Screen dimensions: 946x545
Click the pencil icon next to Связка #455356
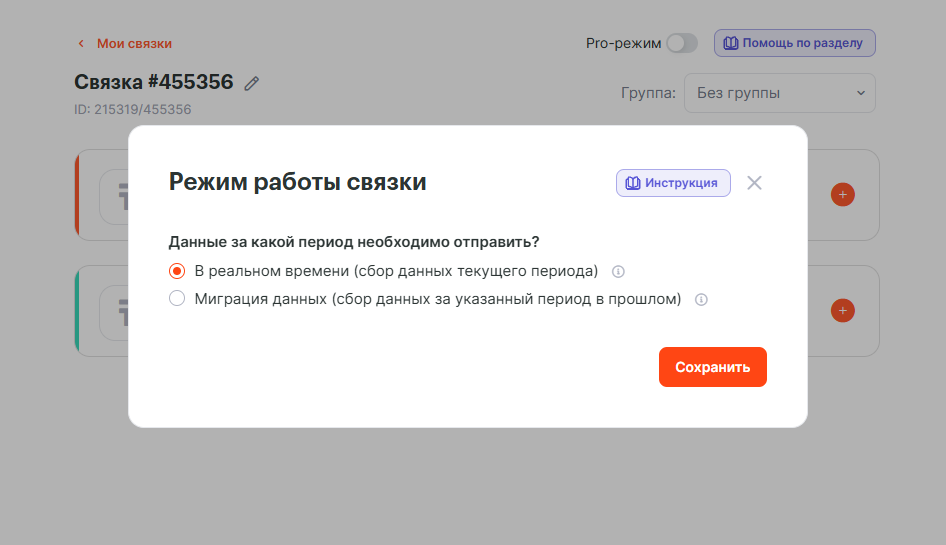pyautogui.click(x=252, y=83)
